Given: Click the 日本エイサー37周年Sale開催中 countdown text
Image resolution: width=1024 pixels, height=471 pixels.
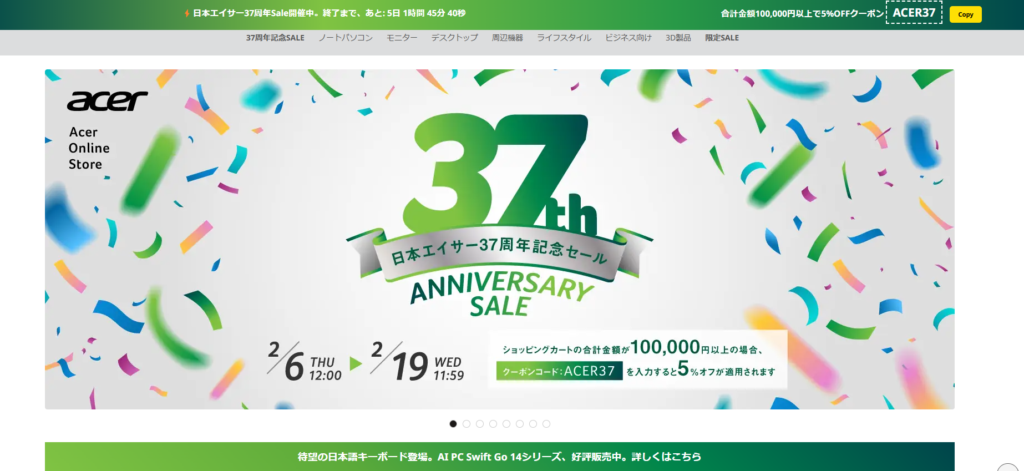Looking at the screenshot, I should pos(329,13).
